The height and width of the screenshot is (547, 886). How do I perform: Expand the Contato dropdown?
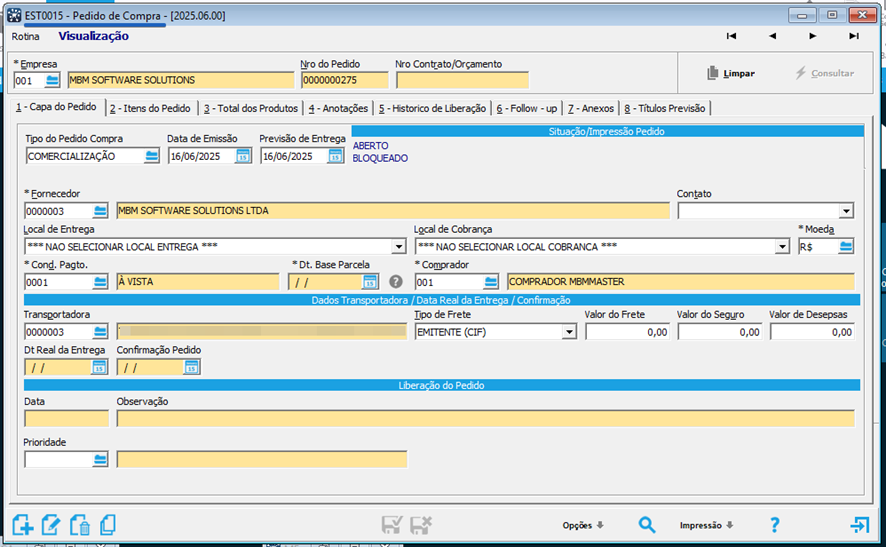(x=846, y=211)
